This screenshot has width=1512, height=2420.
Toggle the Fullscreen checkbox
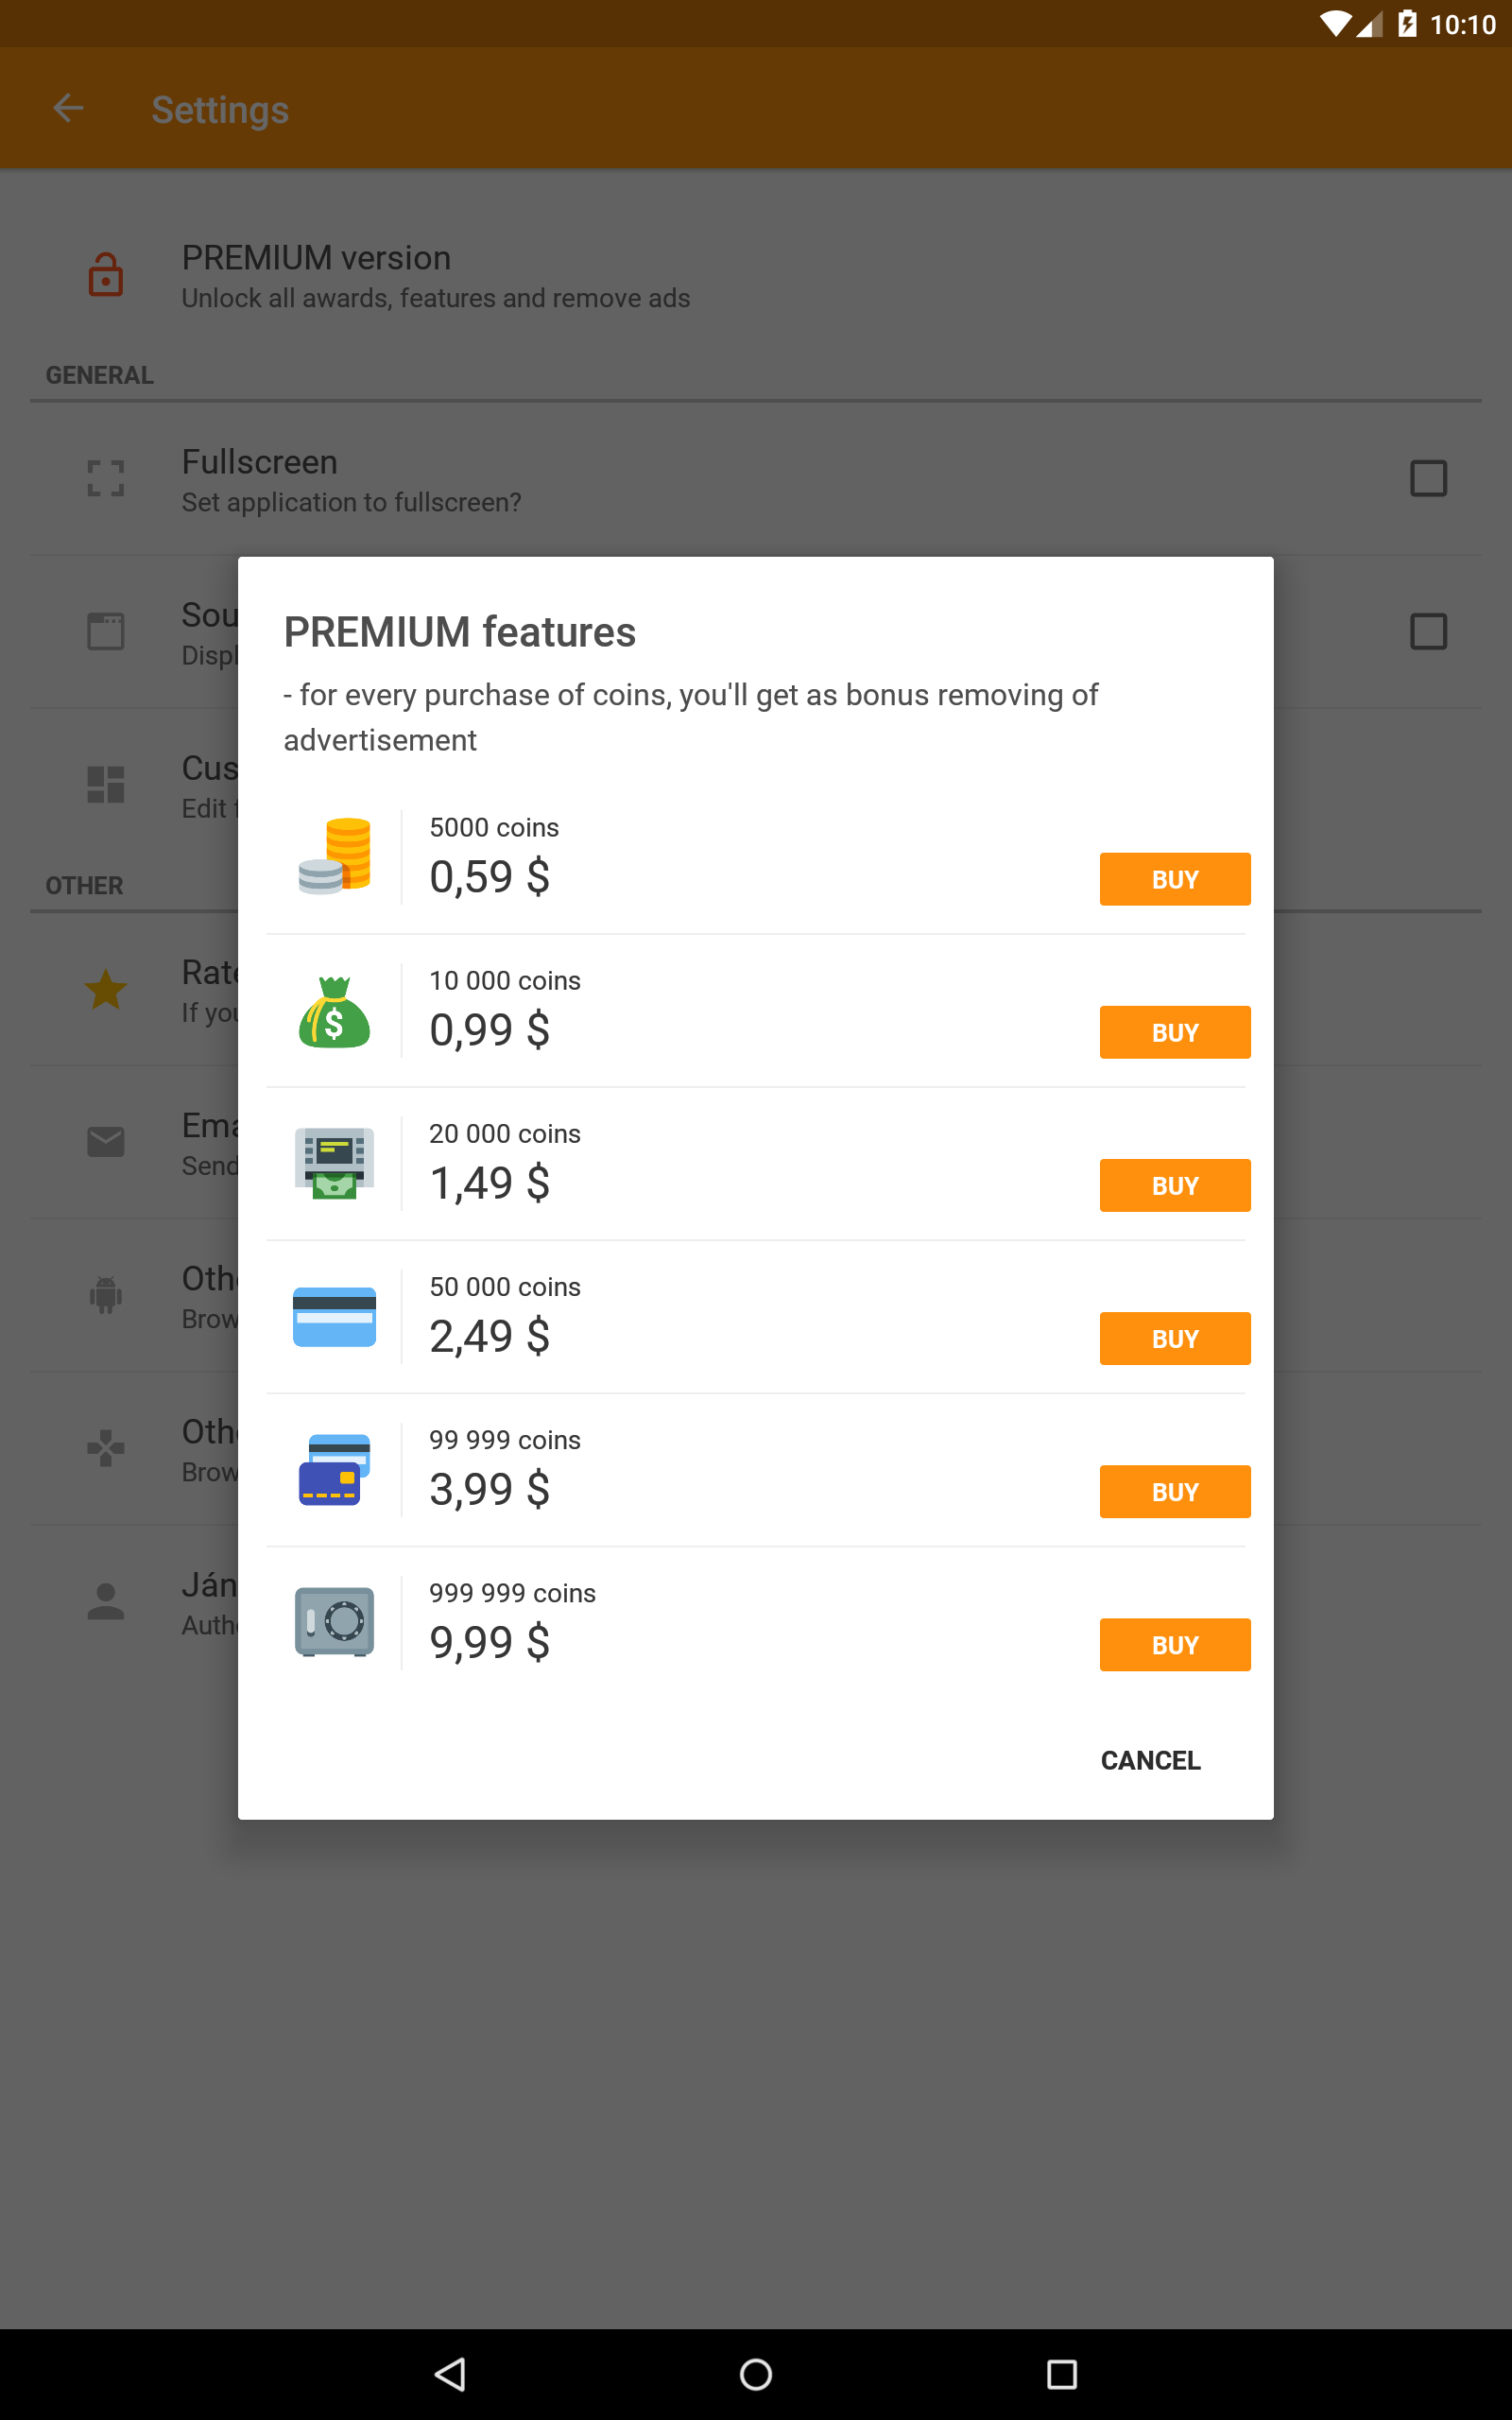click(x=1428, y=478)
